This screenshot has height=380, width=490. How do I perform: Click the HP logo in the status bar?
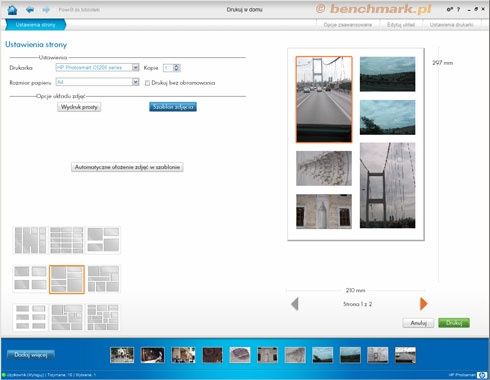(482, 375)
